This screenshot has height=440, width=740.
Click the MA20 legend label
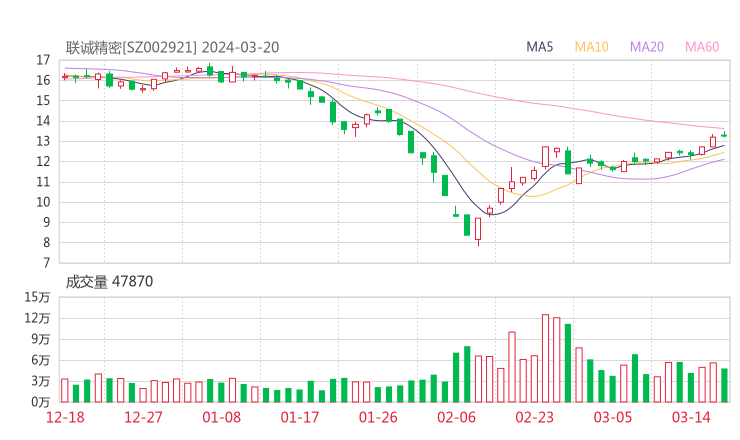click(x=647, y=47)
